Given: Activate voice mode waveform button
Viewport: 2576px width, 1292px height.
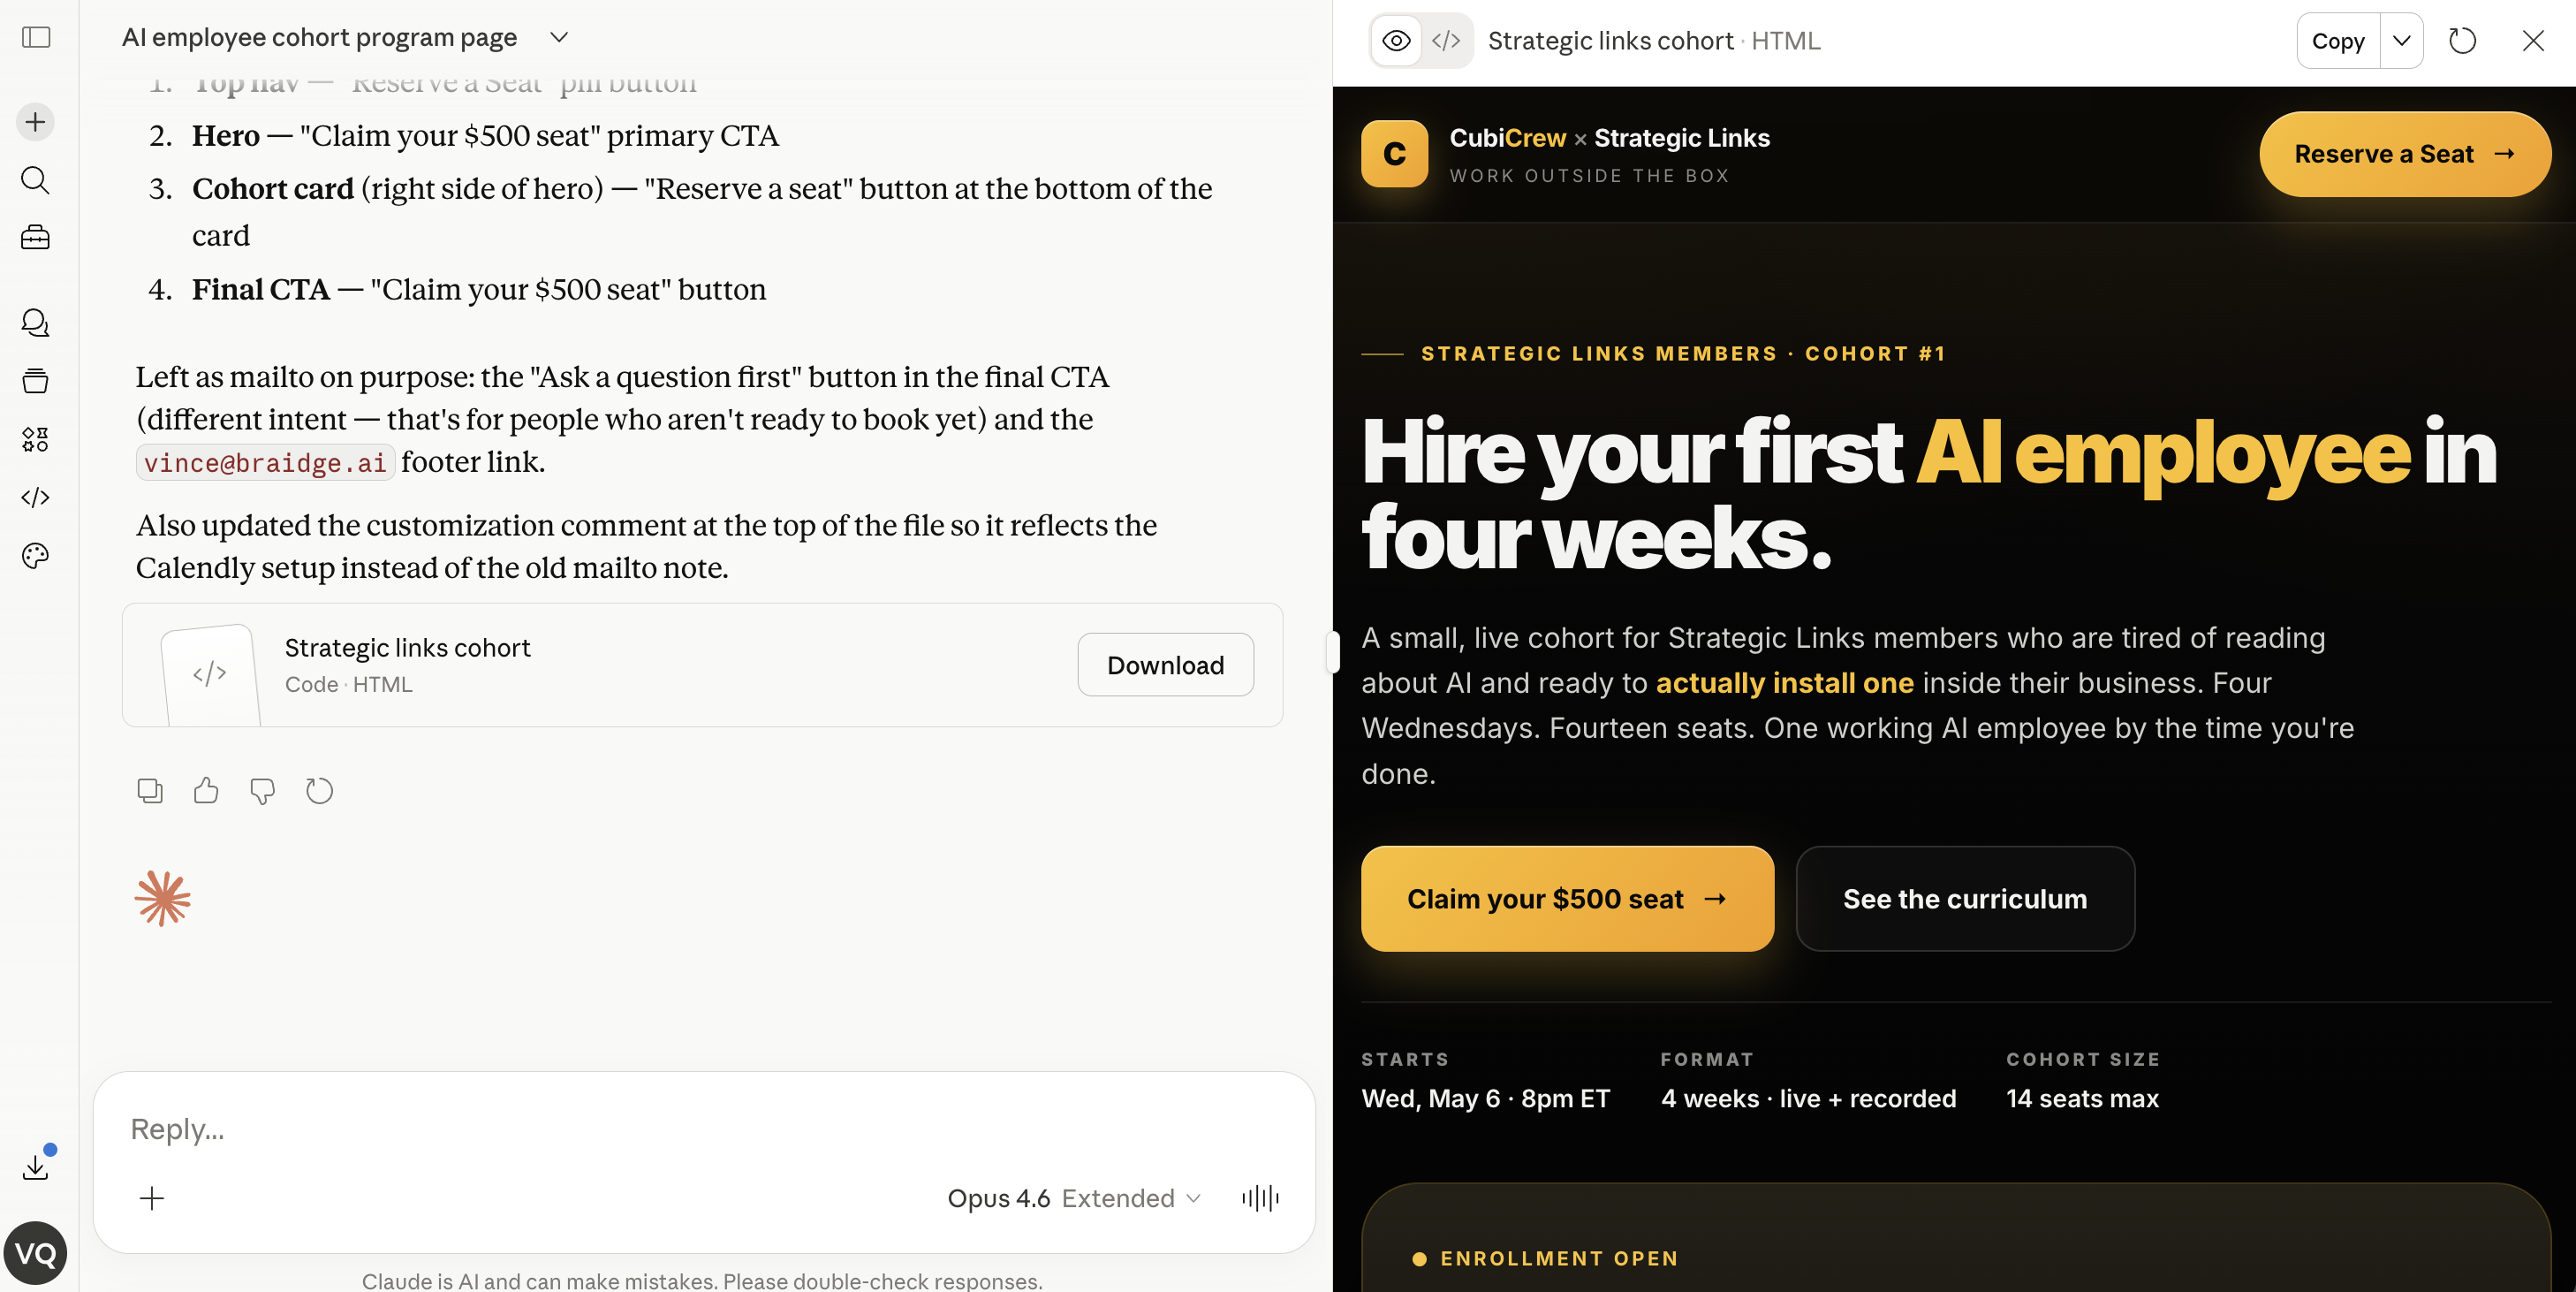Looking at the screenshot, I should tap(1260, 1198).
